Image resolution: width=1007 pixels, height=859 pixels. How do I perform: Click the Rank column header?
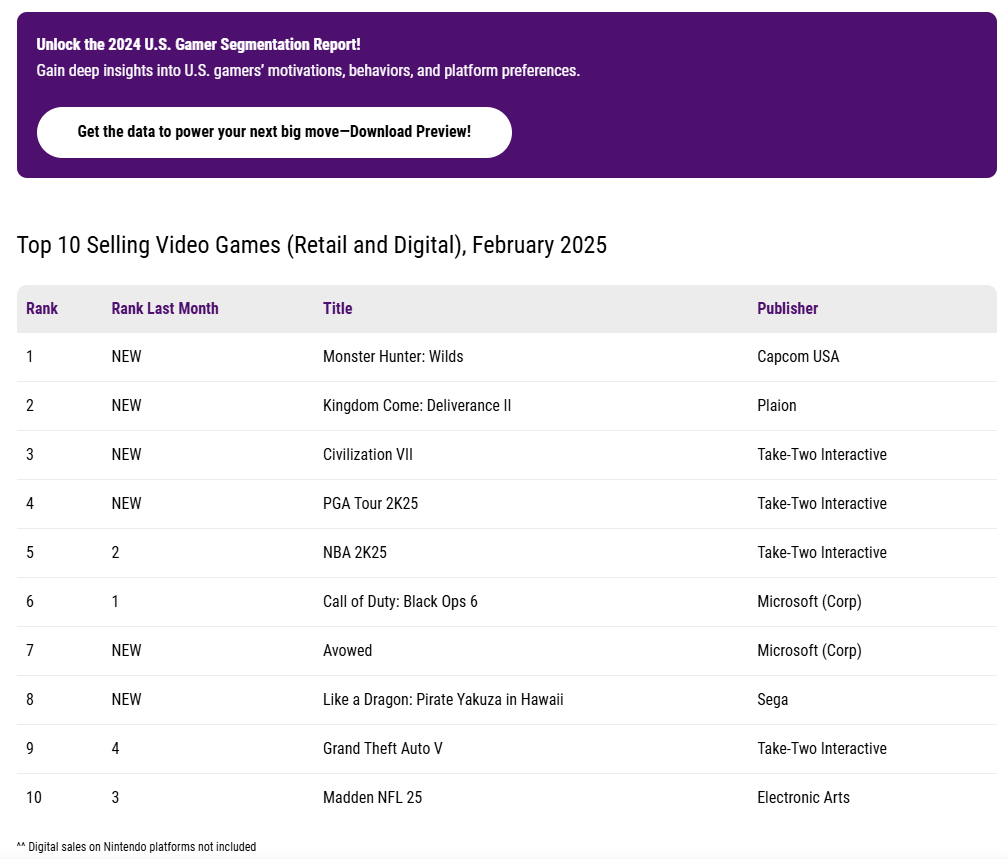point(42,308)
